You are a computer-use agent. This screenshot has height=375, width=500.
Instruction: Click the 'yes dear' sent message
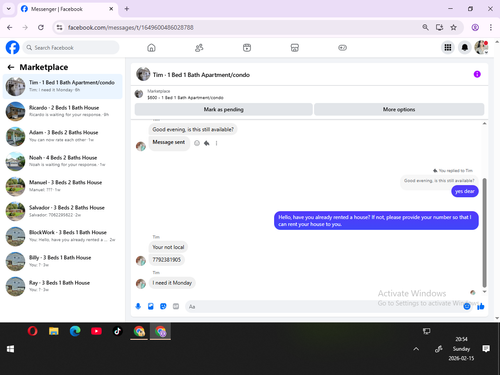[465, 191]
